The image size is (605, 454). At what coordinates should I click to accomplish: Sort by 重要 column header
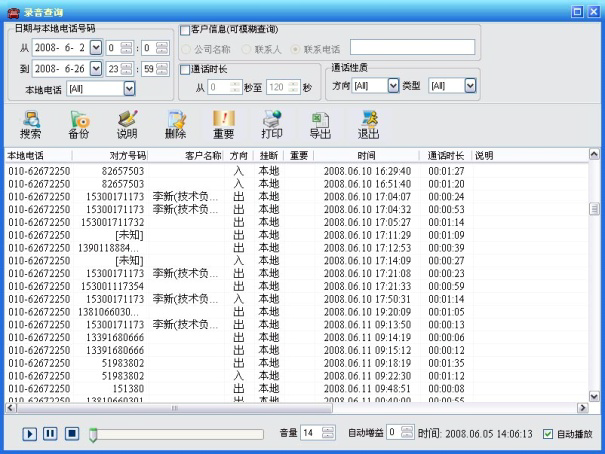coord(299,156)
